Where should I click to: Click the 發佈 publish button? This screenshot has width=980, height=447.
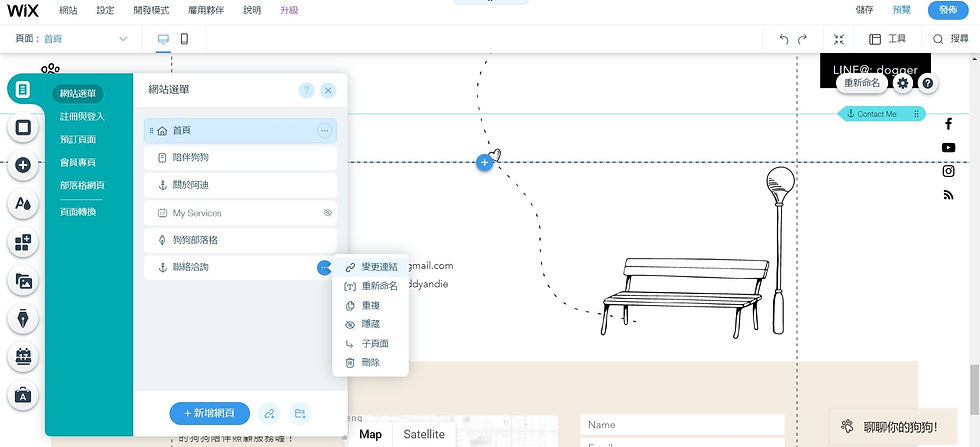(948, 10)
